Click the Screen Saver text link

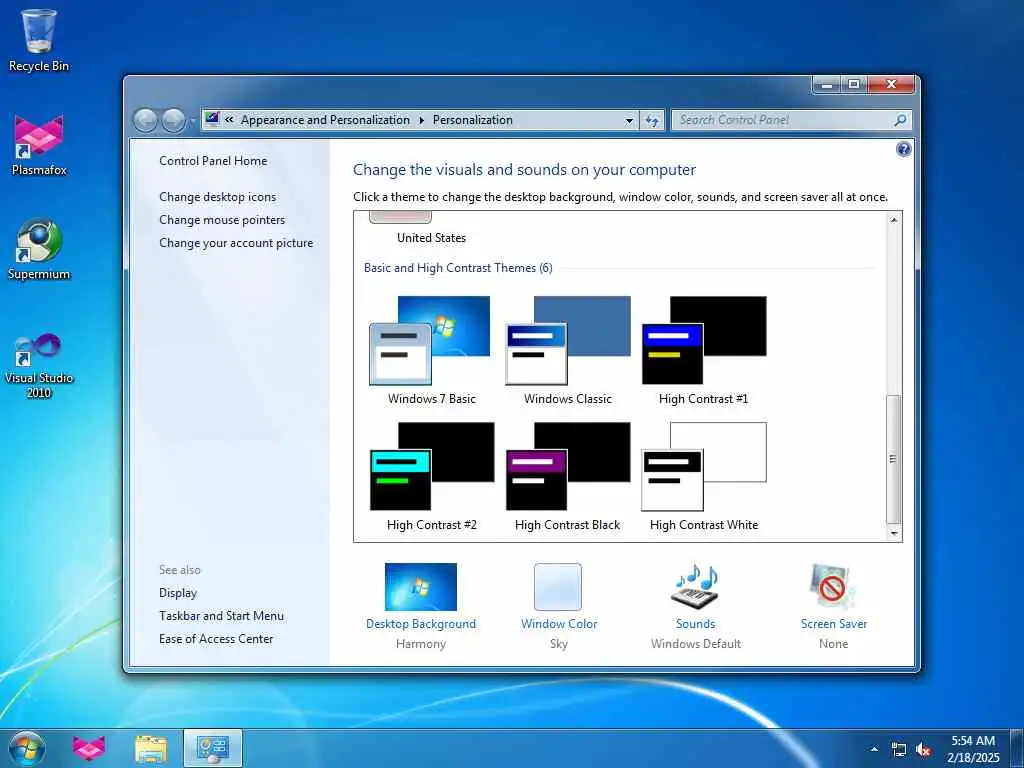[x=834, y=624]
